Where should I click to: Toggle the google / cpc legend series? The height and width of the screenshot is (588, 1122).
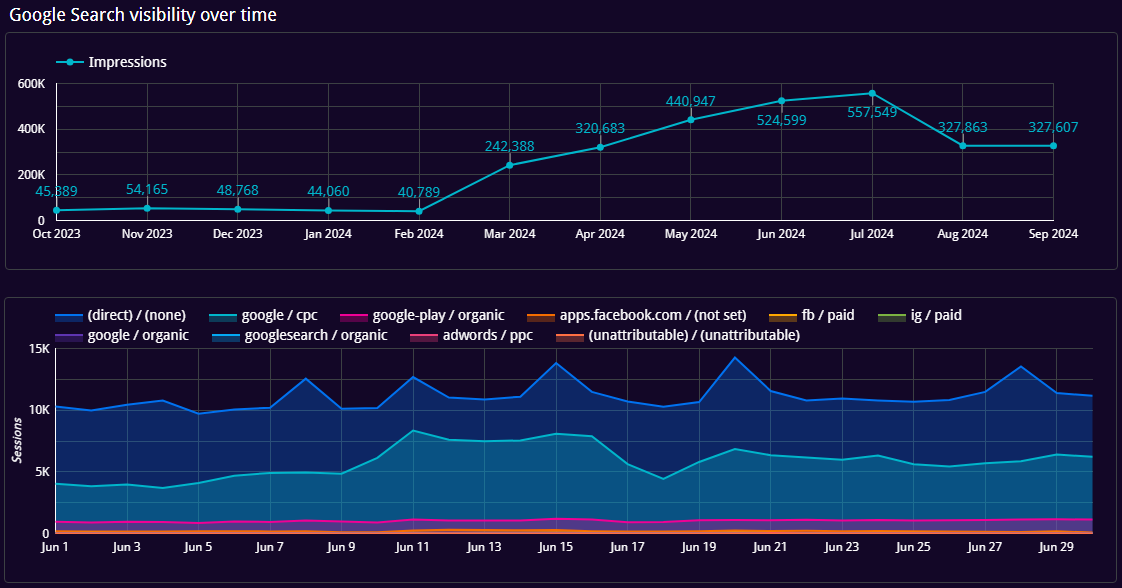(263, 315)
